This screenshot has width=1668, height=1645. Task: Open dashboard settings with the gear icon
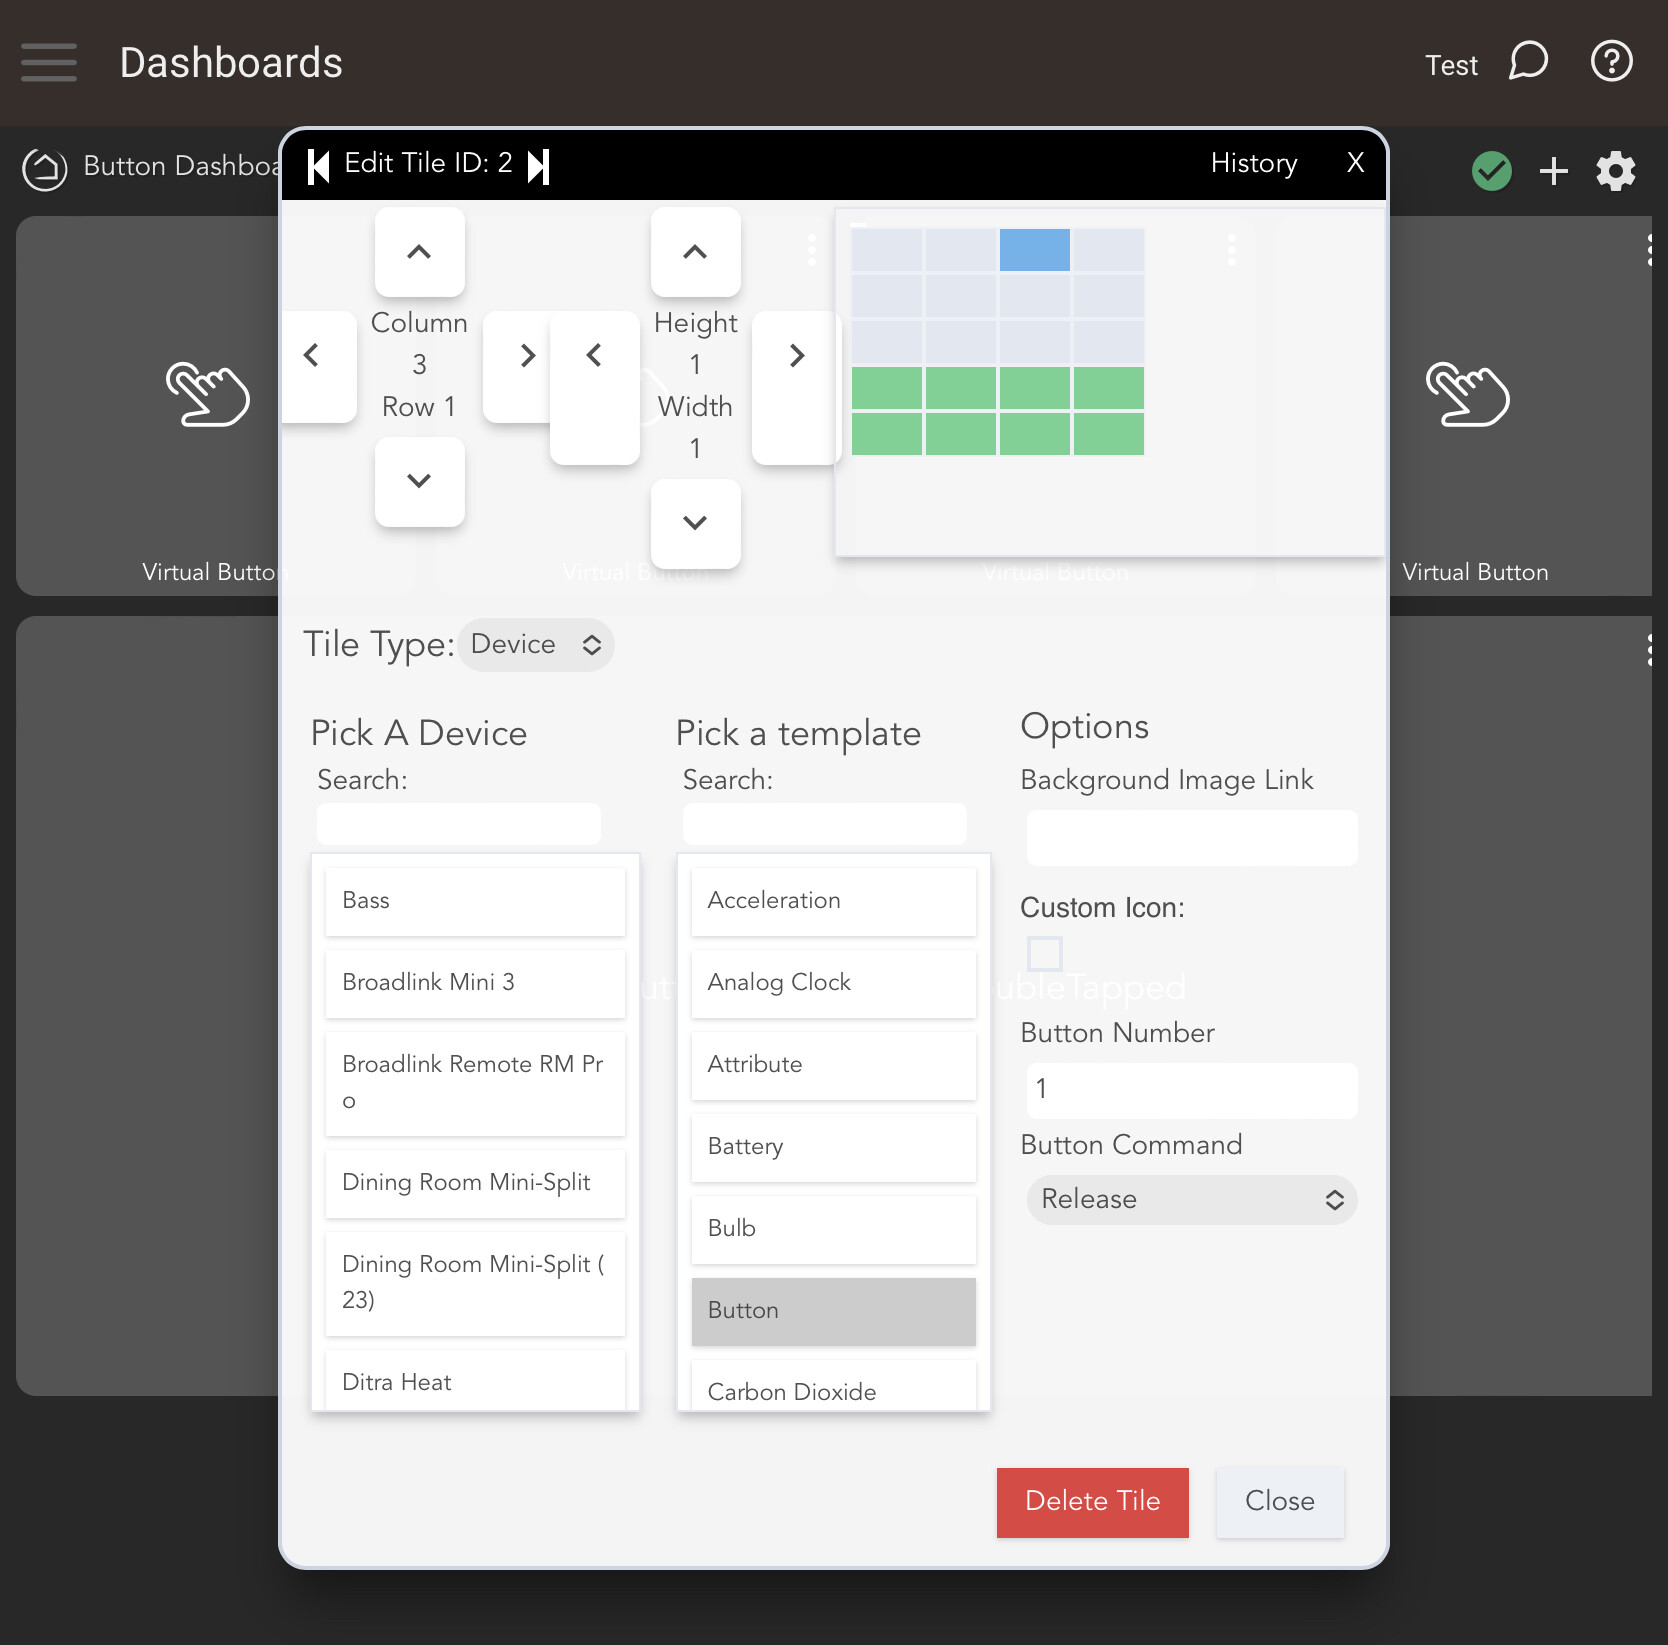point(1616,170)
